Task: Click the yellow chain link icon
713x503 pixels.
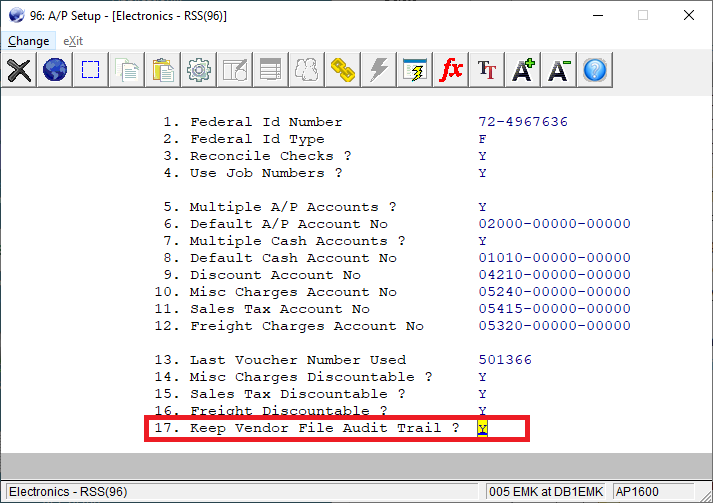Action: [343, 70]
